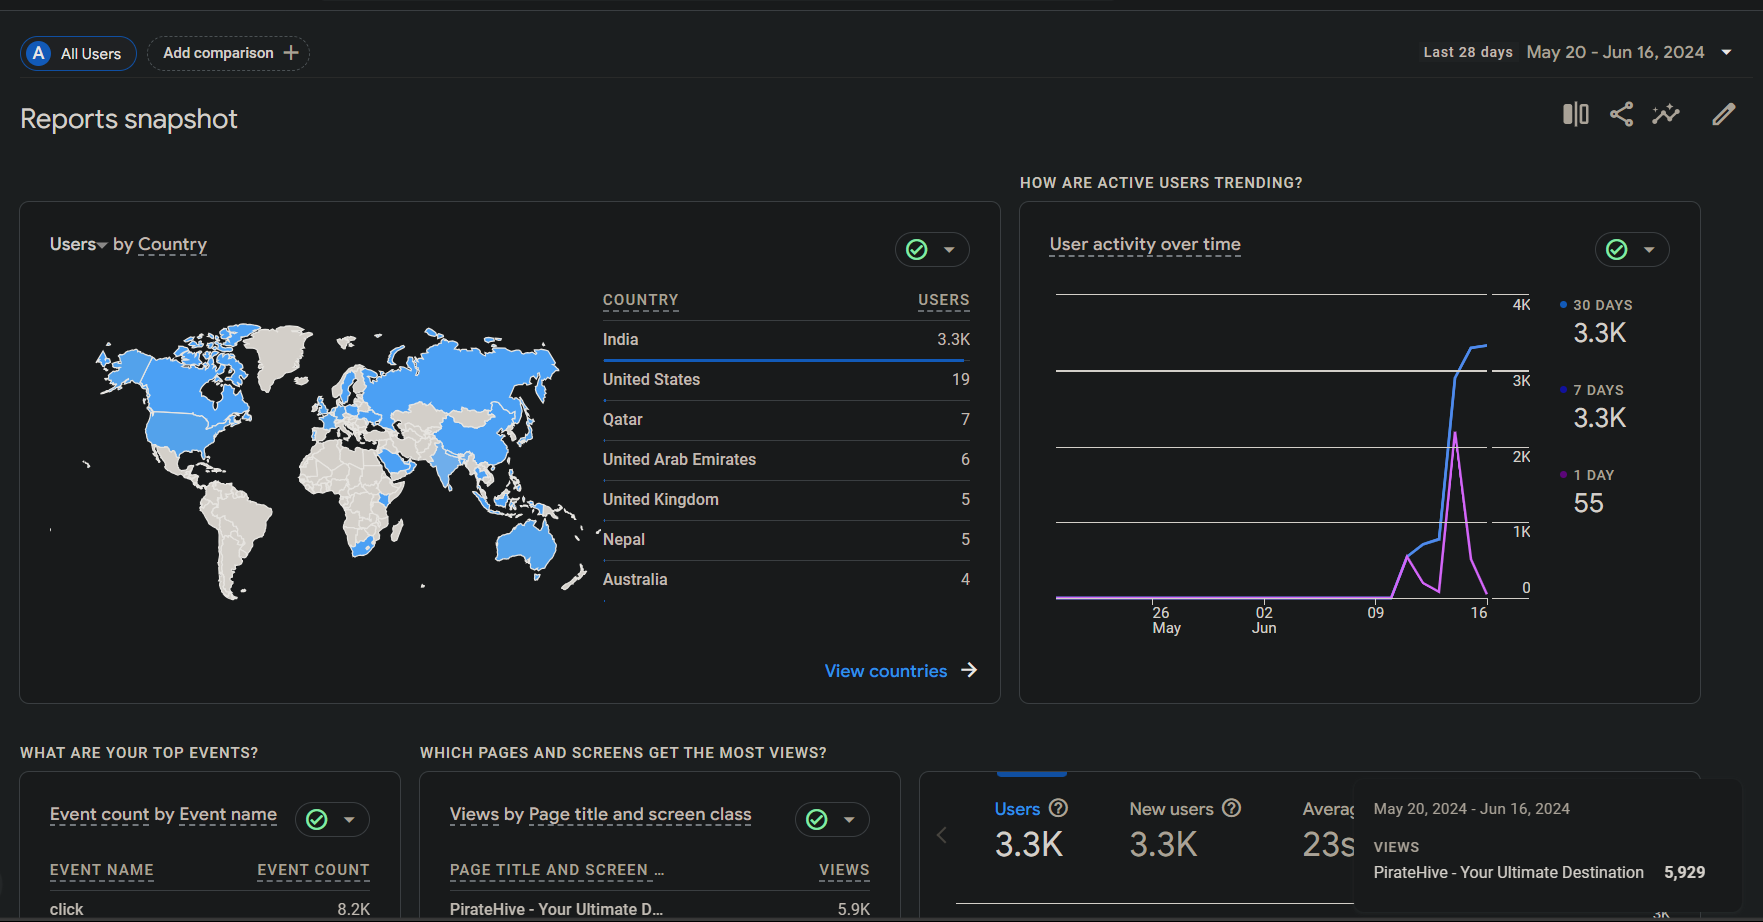Click the United Arab Emirates row
This screenshot has height=922, width=1763.
click(x=786, y=460)
